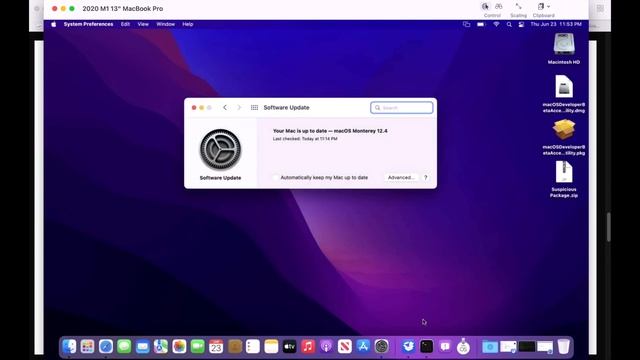Image resolution: width=640 pixels, height=360 pixels.
Task: Launch App Store from the Dock
Action: [363, 347]
